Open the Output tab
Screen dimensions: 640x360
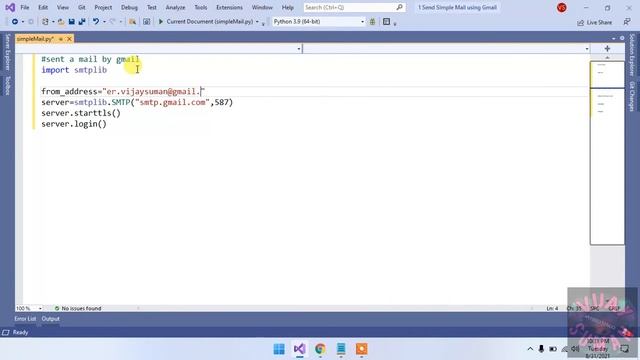click(x=51, y=319)
